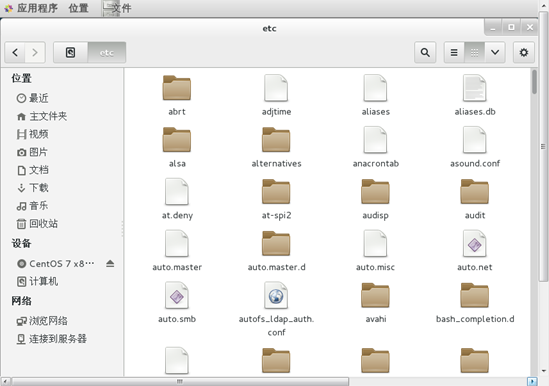
Task: Click the bottom horizontal scrollbar thumb
Action: (x=180, y=381)
